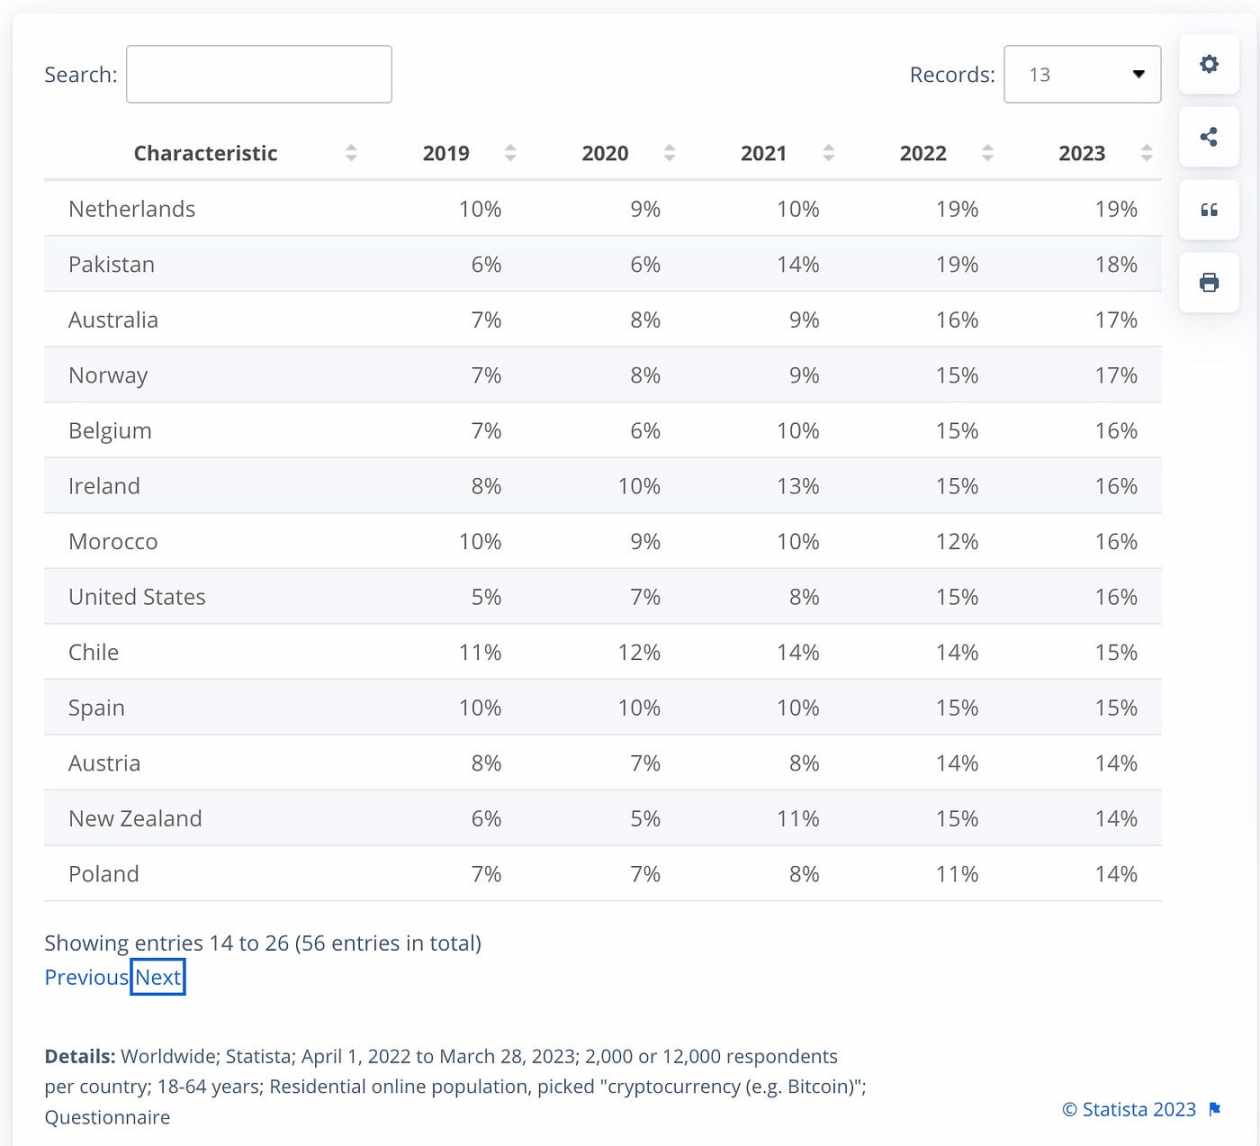Sort by the Characteristic column arrows

pos(351,153)
